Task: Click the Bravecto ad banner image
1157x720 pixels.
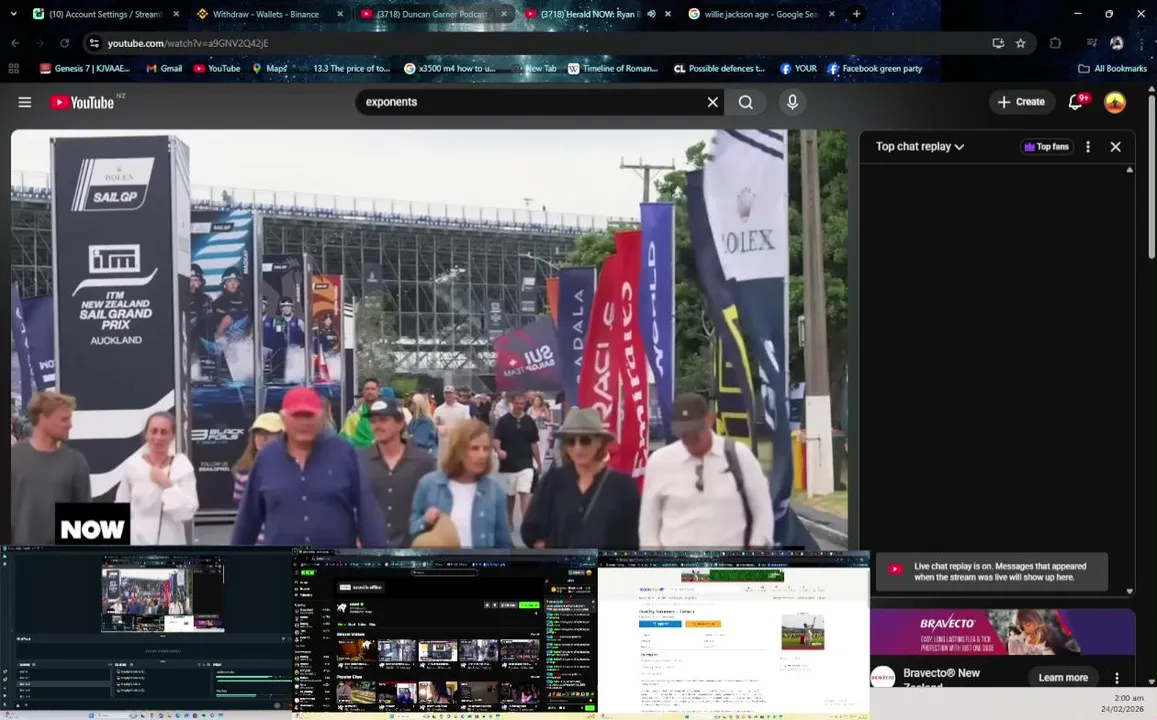Action: tap(1002, 632)
